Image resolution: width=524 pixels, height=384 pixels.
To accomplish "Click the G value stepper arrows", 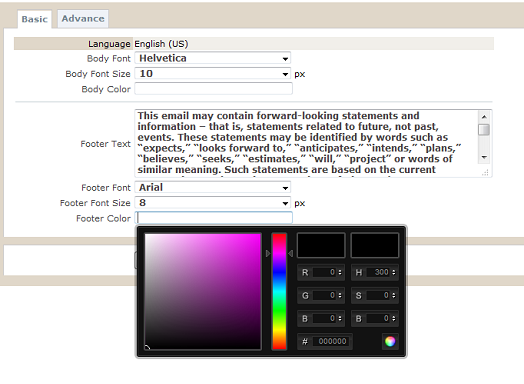I will (x=340, y=295).
